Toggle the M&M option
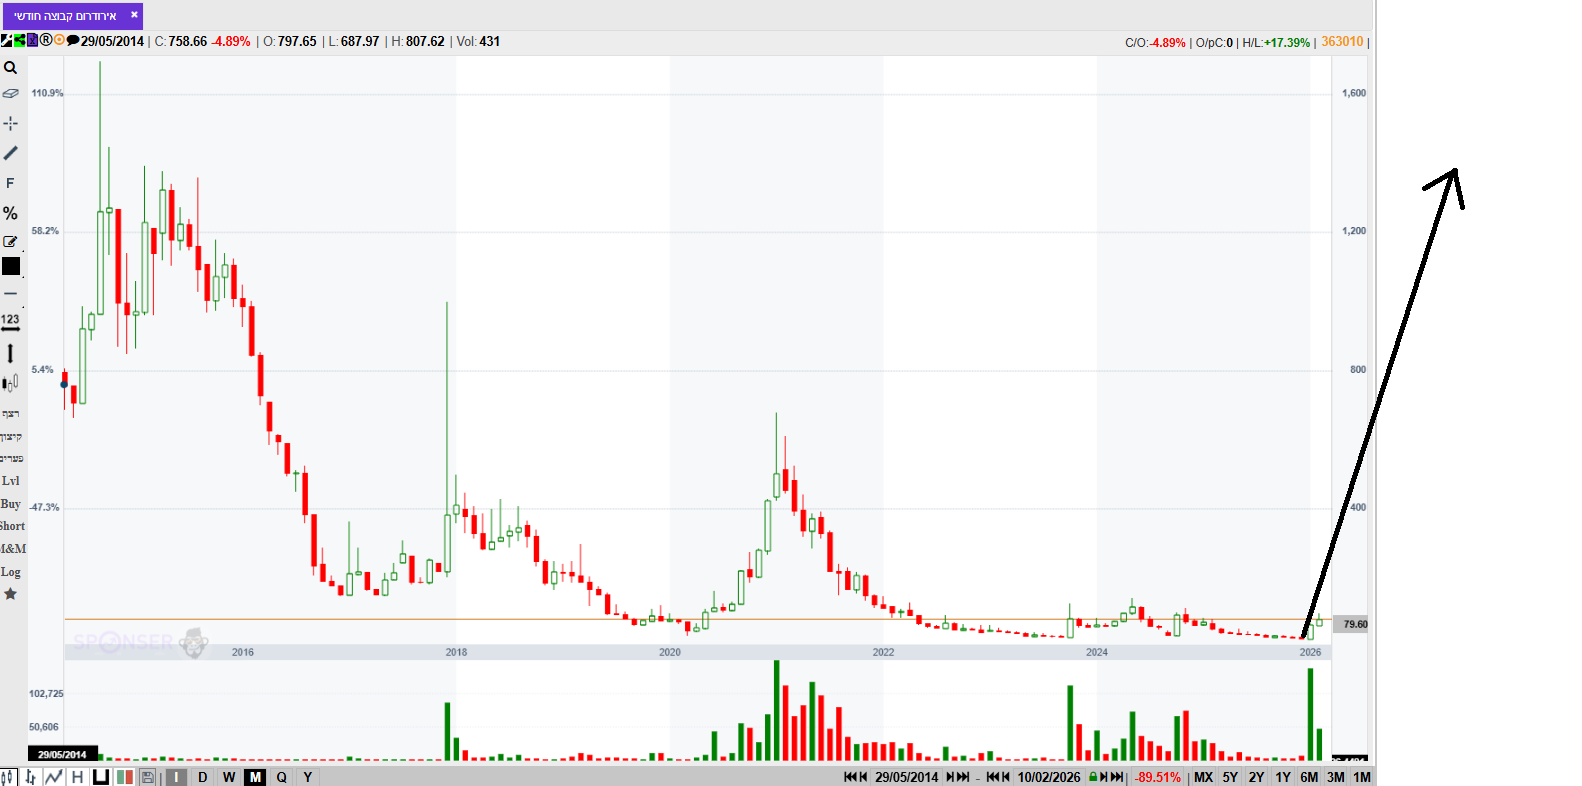 point(13,549)
